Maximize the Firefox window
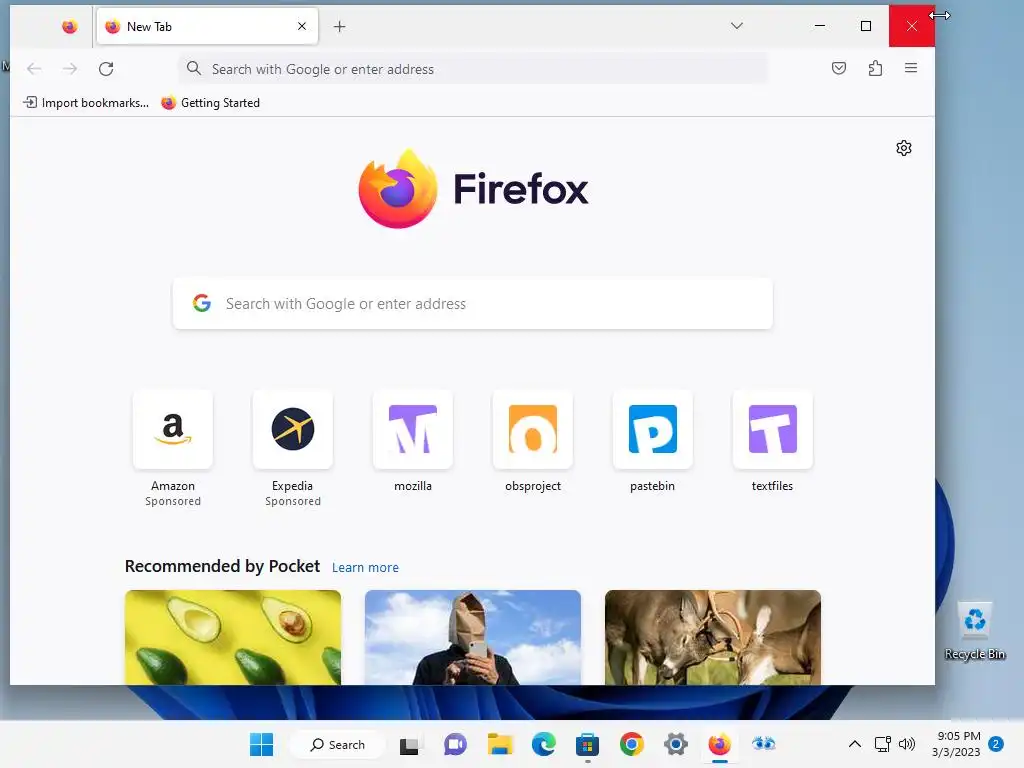1024x768 pixels. coord(866,26)
